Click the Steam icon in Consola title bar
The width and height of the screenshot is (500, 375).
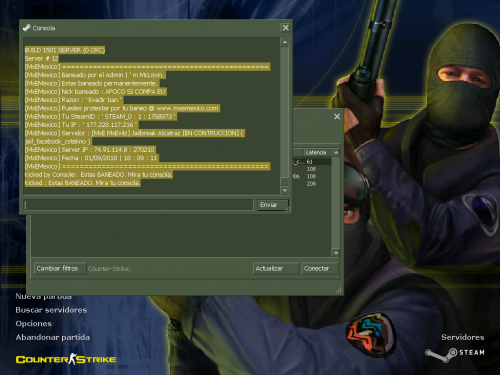pos(27,28)
